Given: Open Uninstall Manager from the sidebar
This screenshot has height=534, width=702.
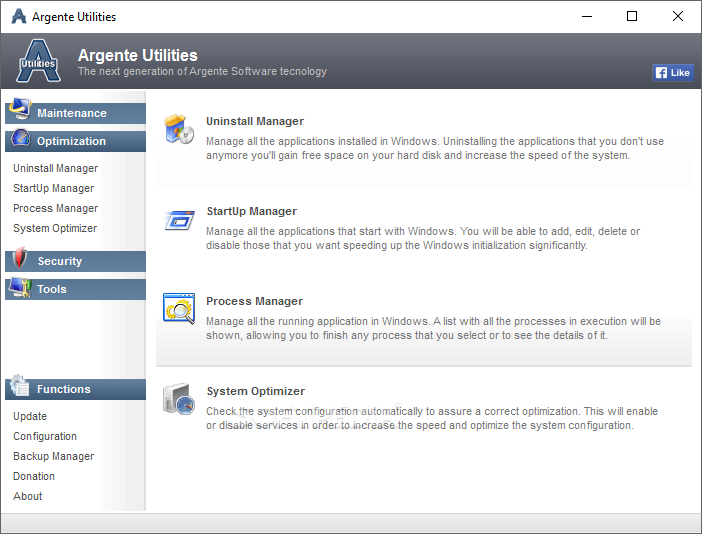Looking at the screenshot, I should 56,168.
